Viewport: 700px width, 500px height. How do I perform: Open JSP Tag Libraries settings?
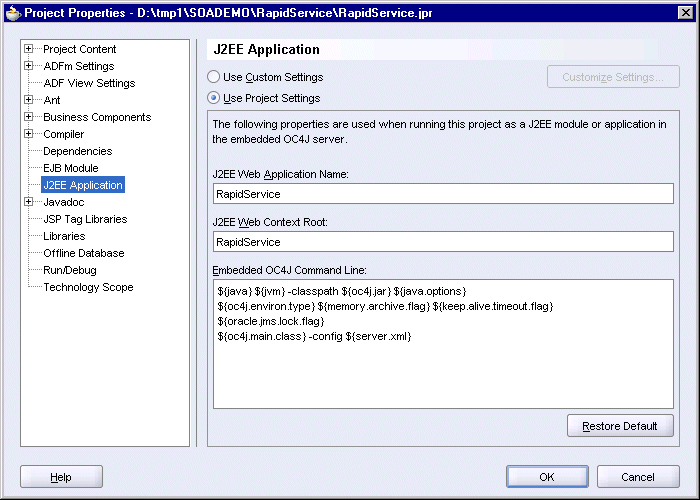coord(85,219)
